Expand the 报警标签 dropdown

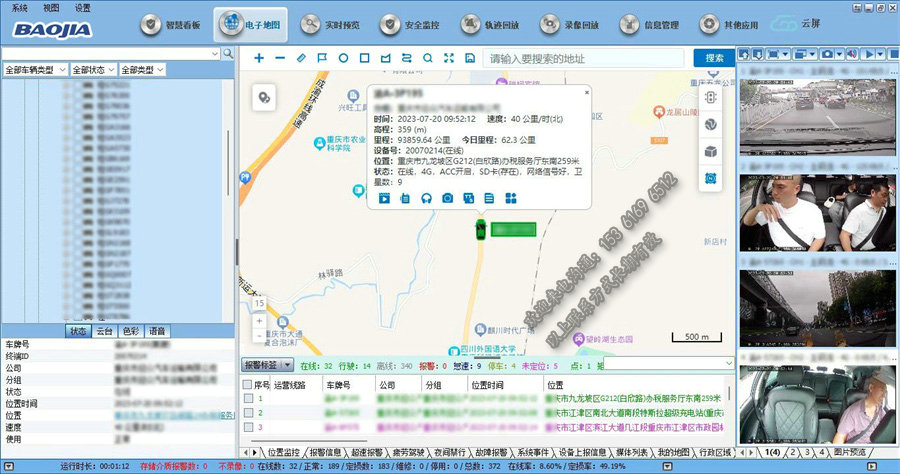(x=268, y=366)
